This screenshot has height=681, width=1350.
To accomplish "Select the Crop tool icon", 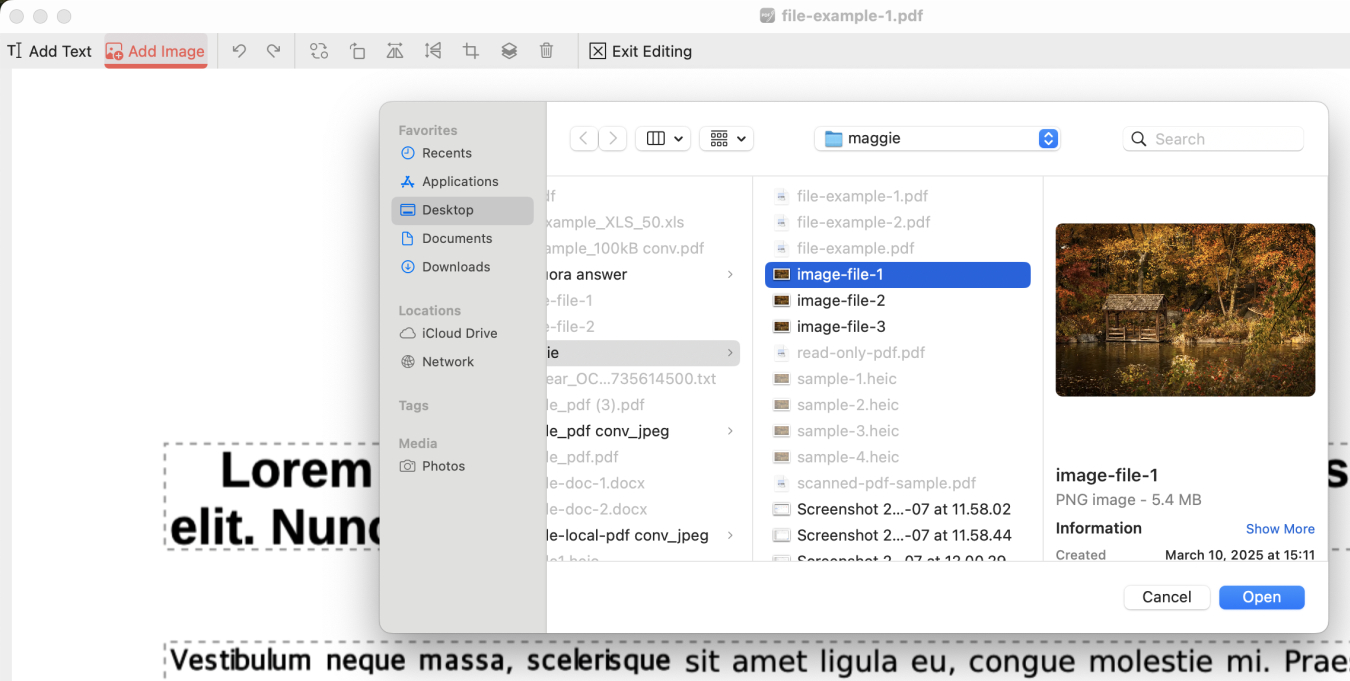I will (x=471, y=51).
